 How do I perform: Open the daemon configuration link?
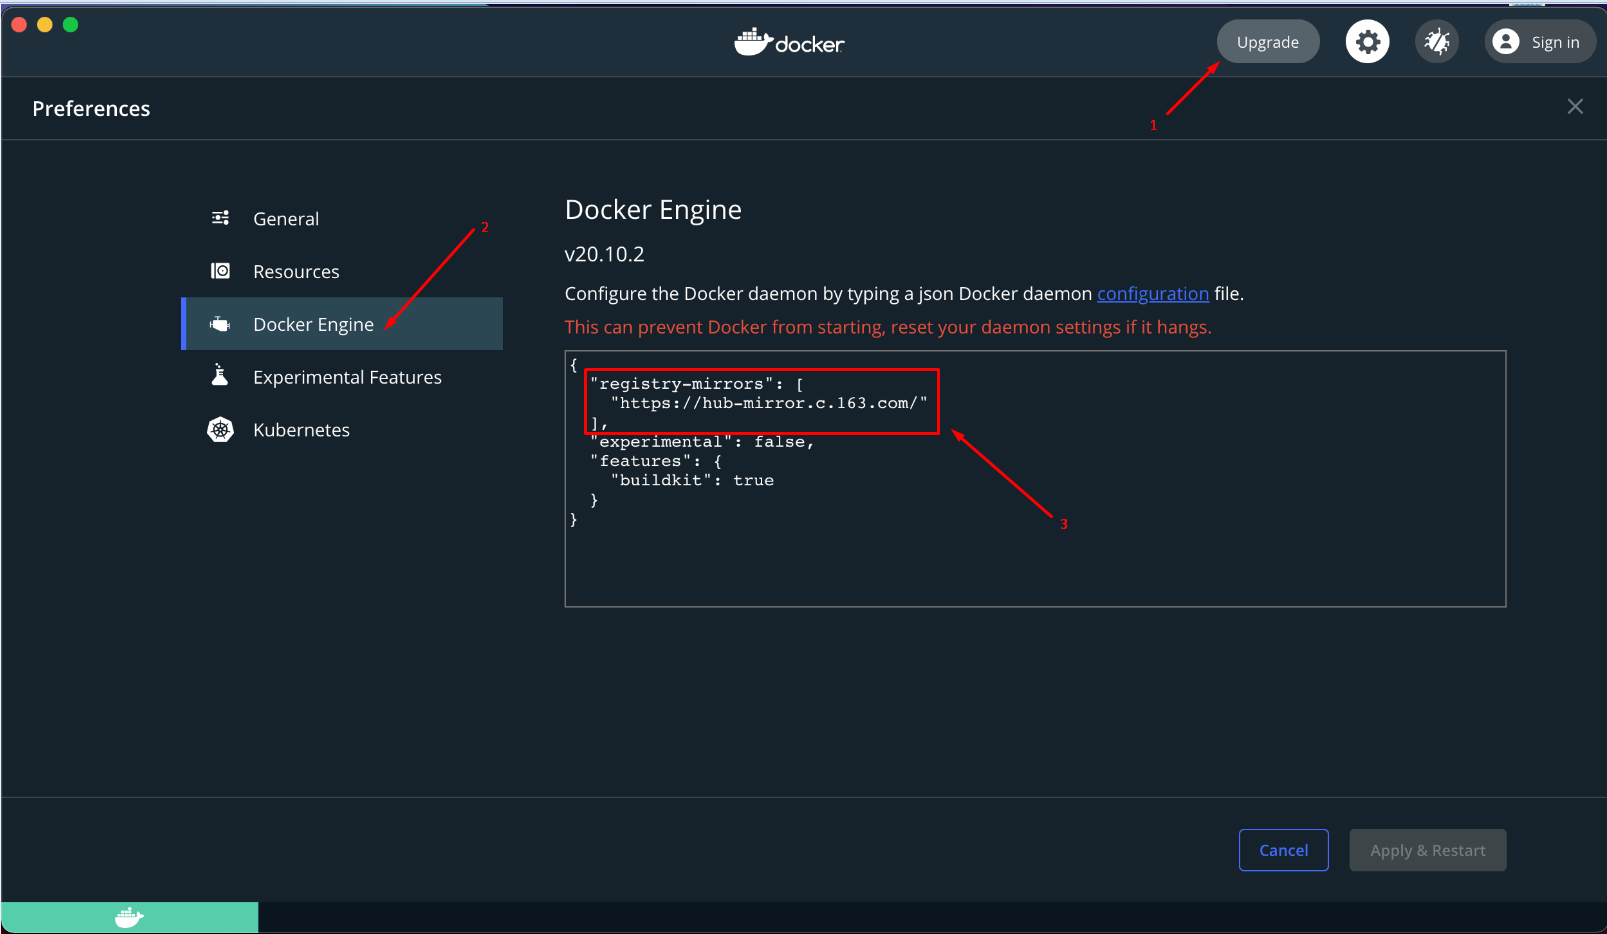(1153, 294)
